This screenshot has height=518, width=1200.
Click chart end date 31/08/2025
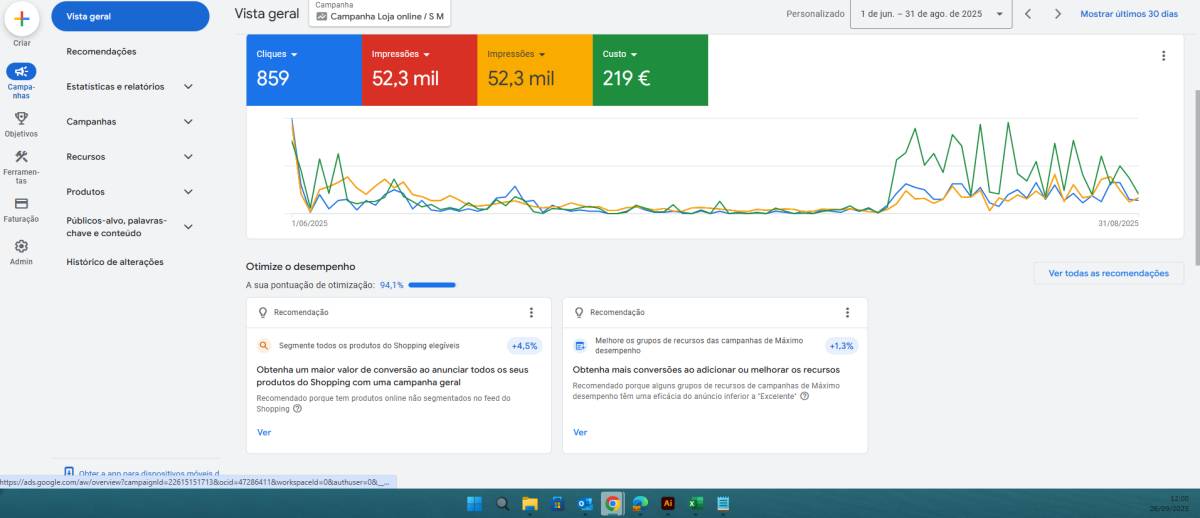(1118, 224)
